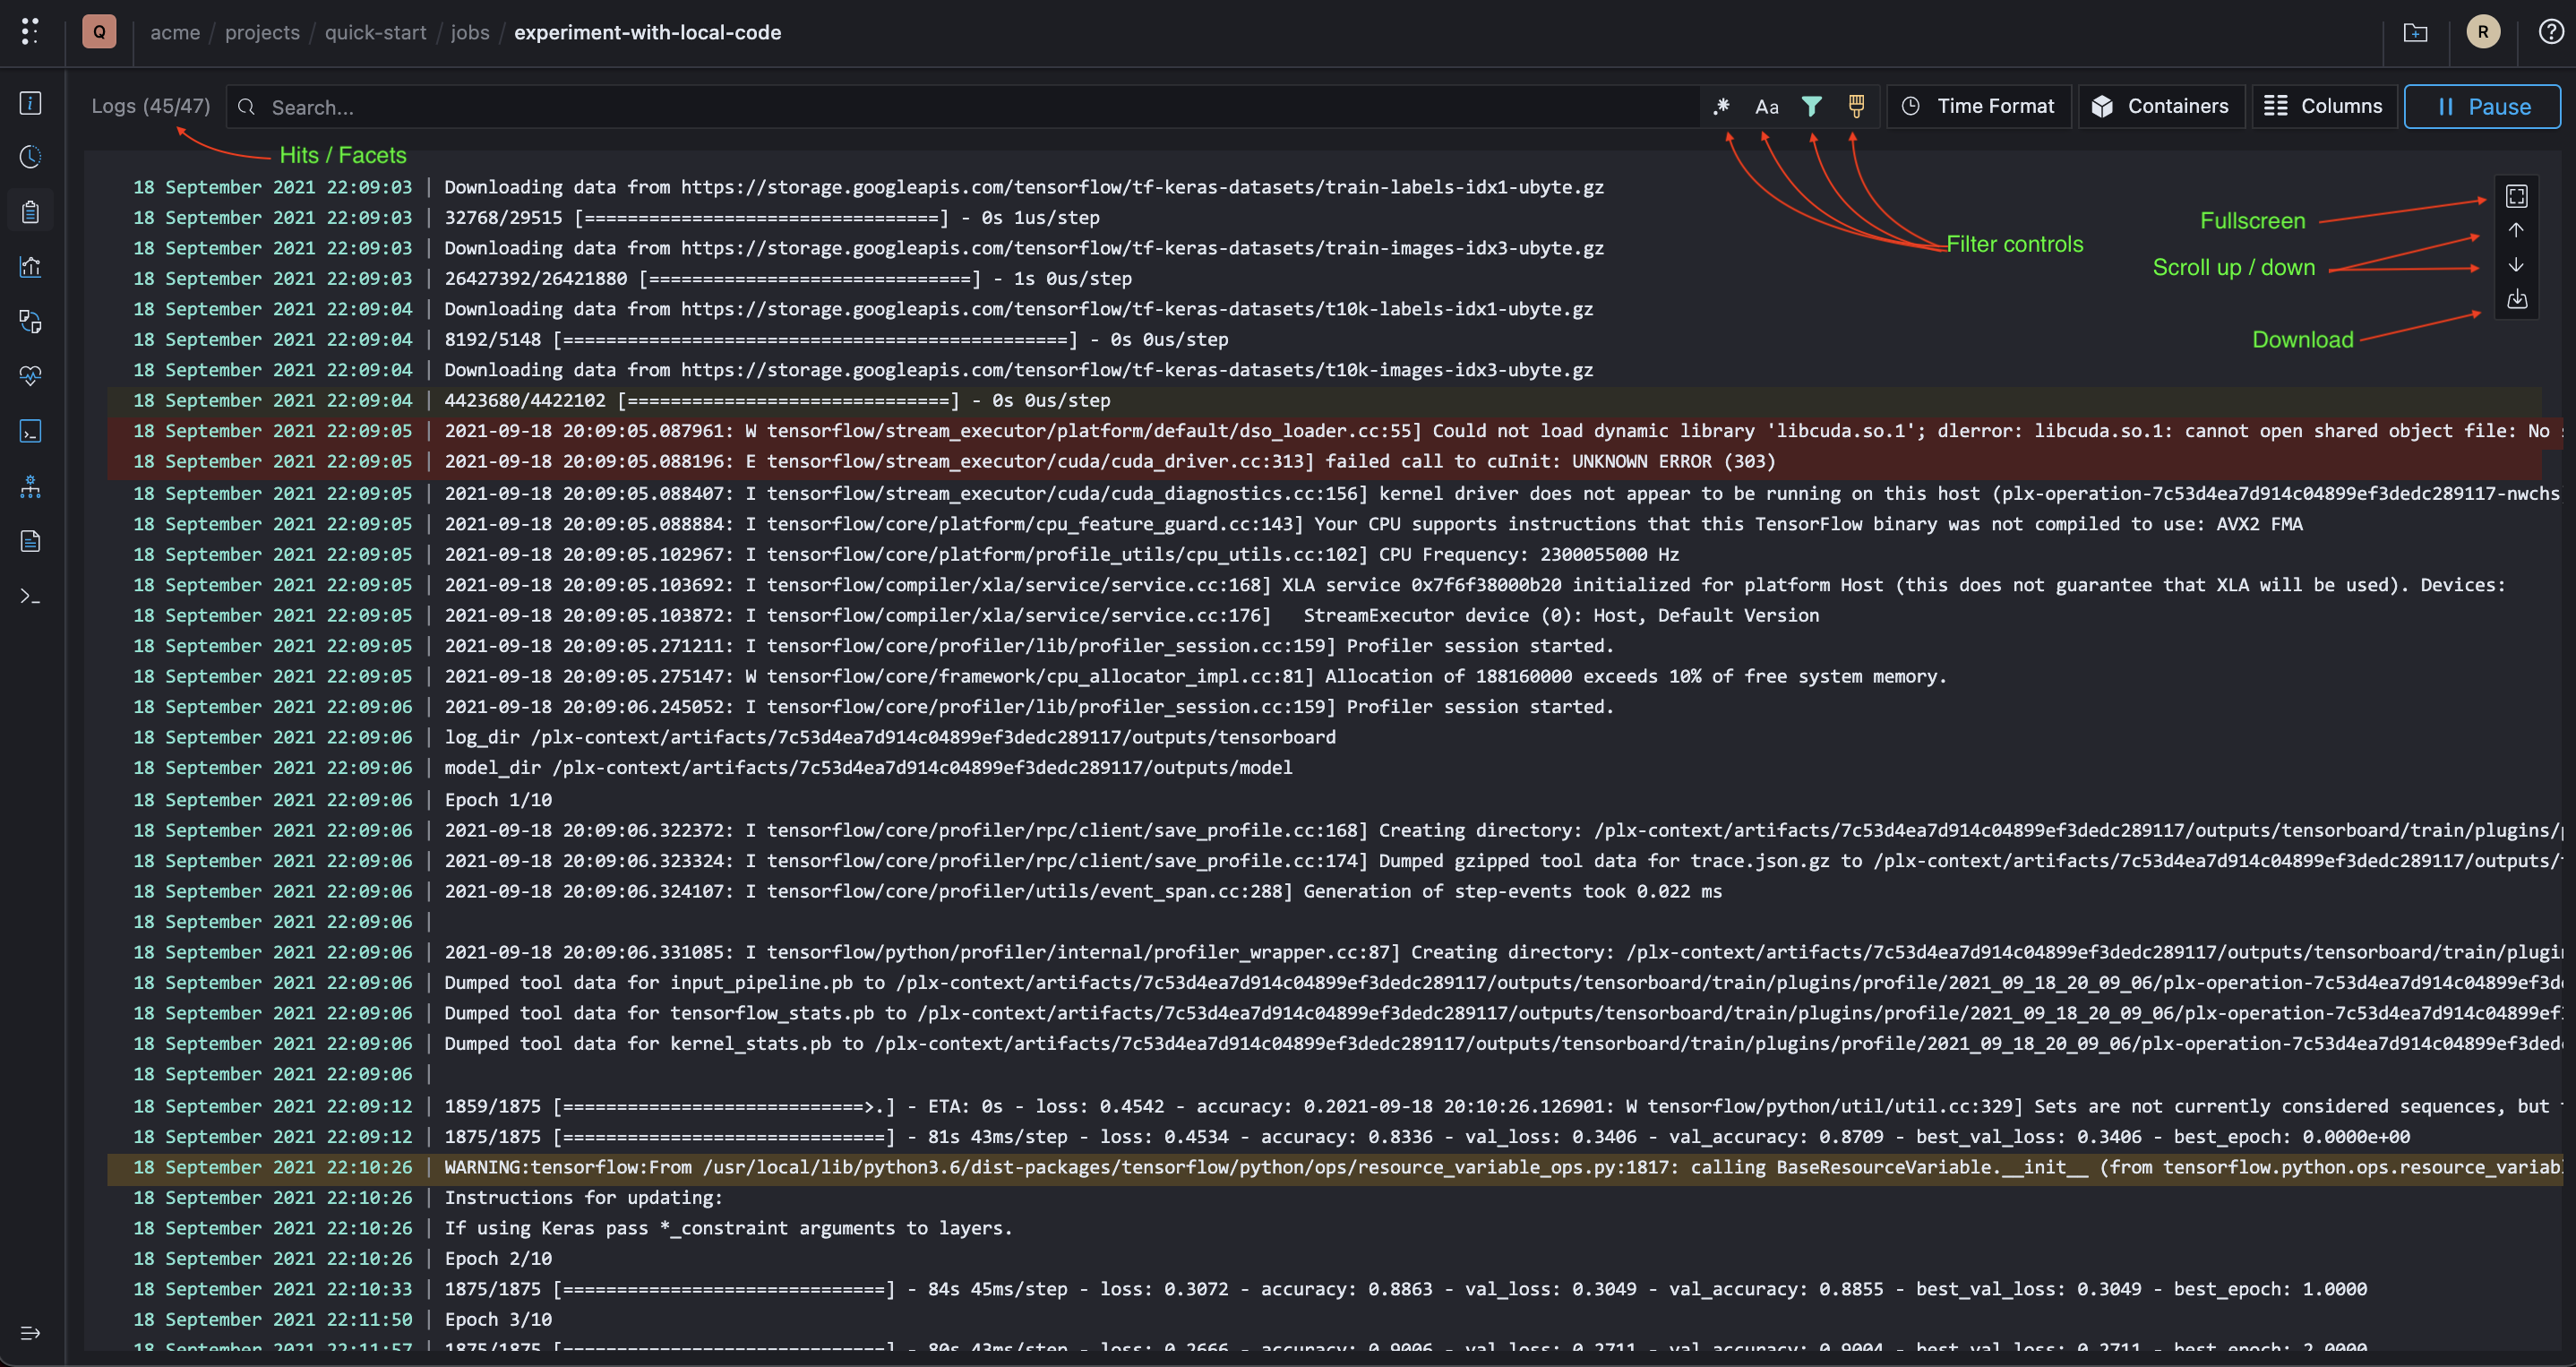The width and height of the screenshot is (2576, 1367).
Task: Toggle the funnel filter control
Action: click(1812, 106)
